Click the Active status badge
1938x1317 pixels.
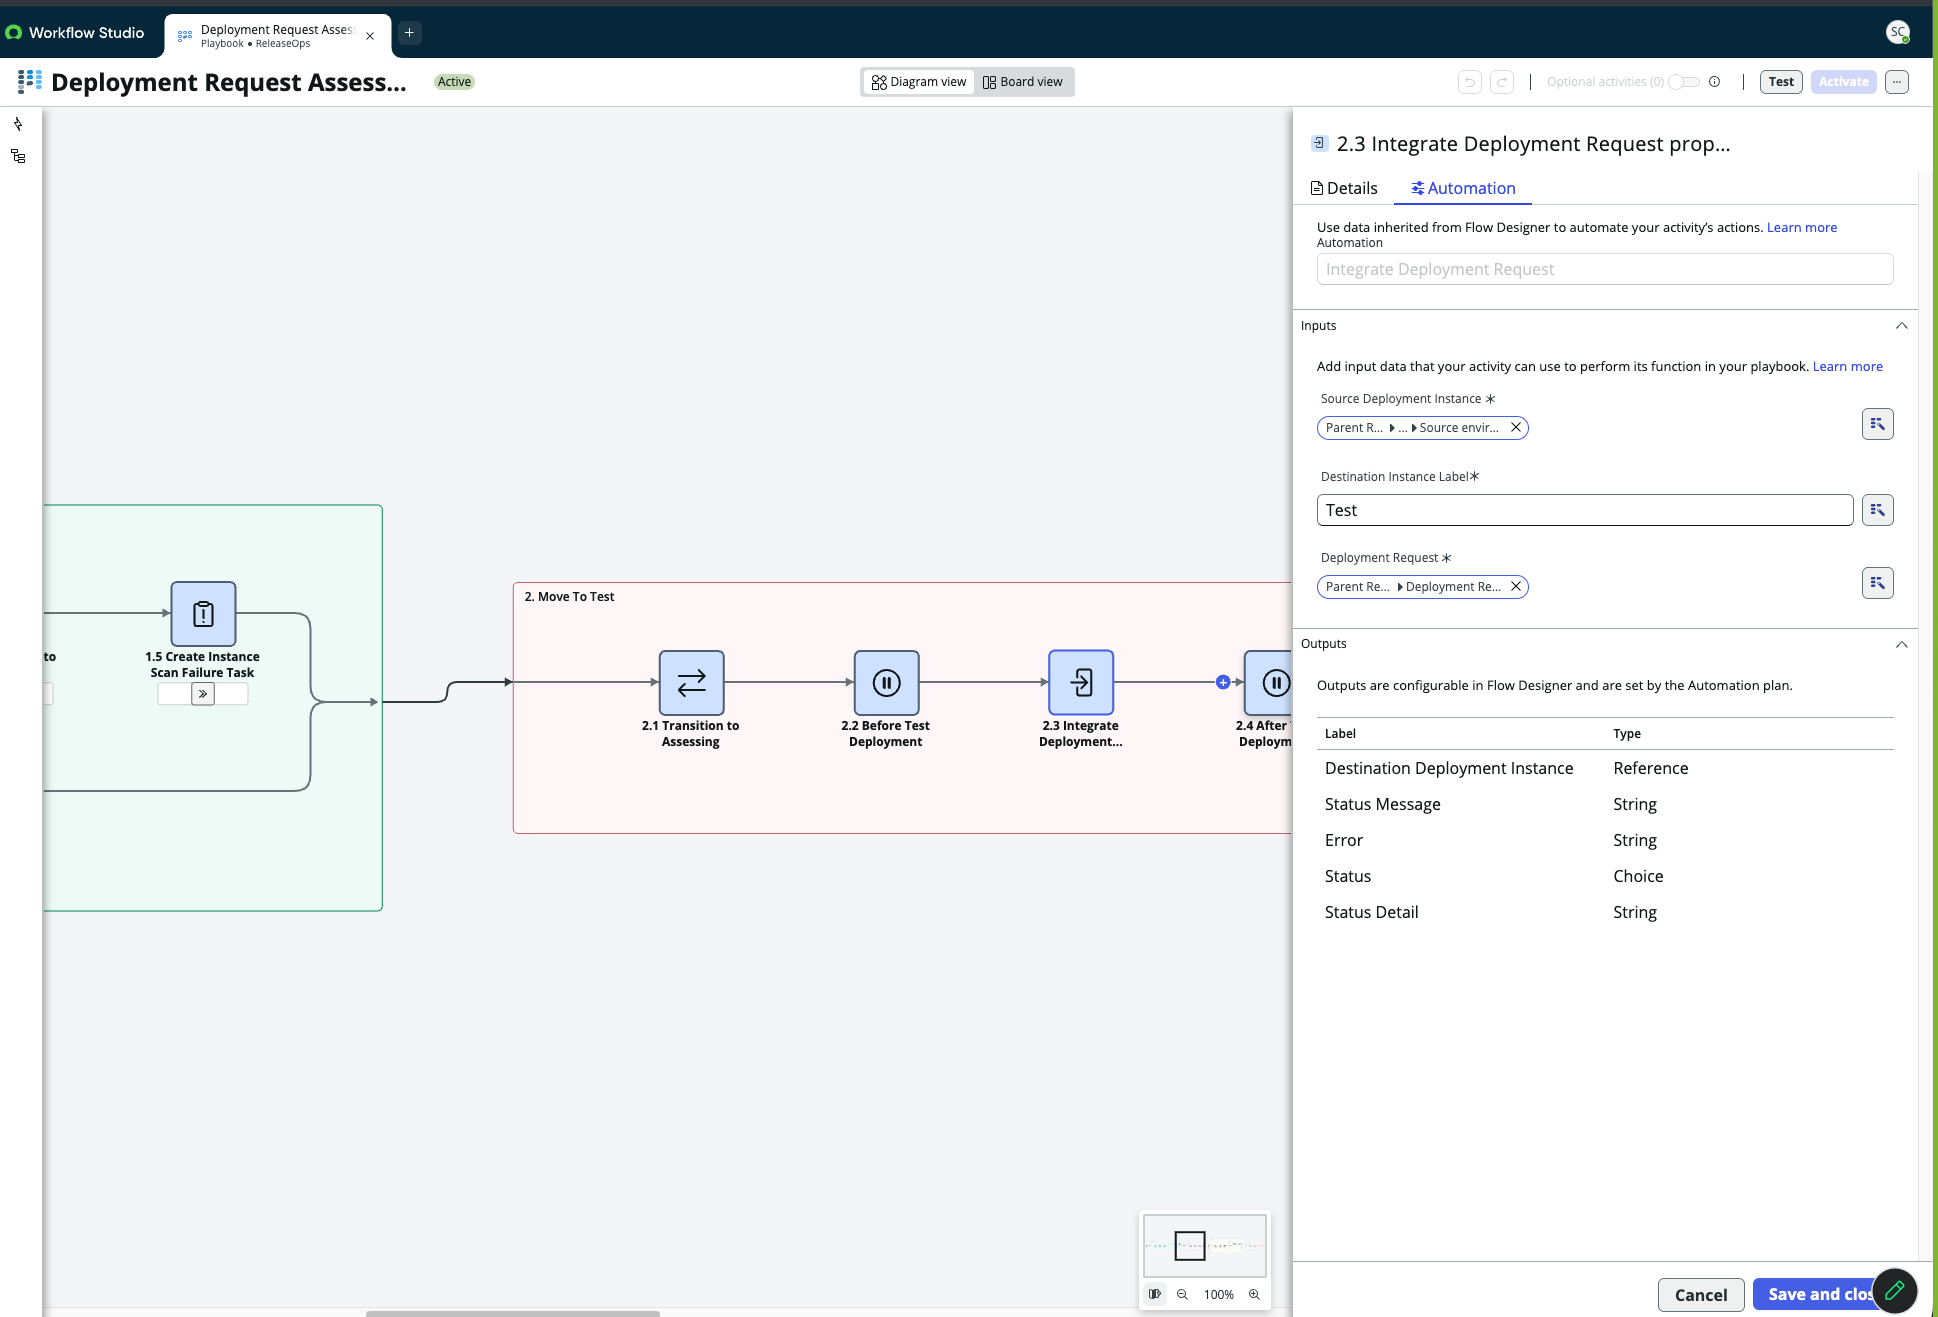coord(454,82)
